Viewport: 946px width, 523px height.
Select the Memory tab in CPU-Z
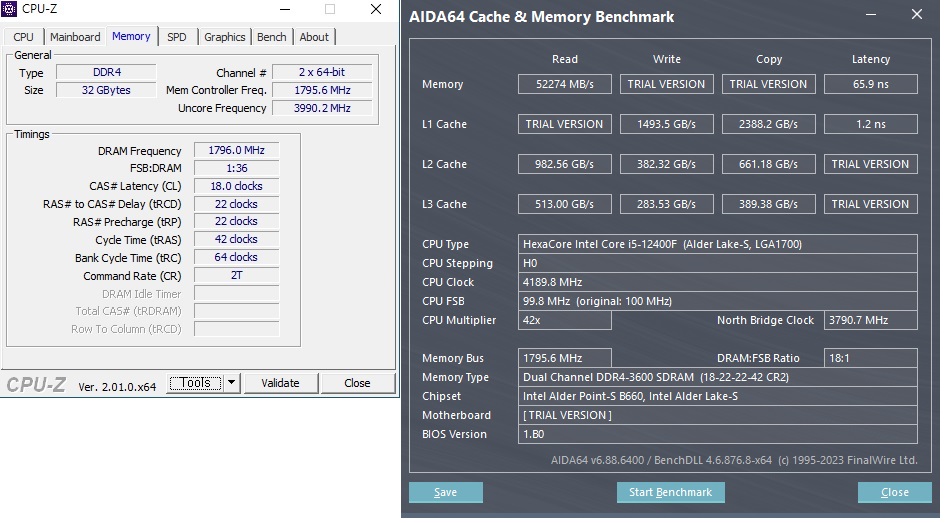(x=131, y=36)
